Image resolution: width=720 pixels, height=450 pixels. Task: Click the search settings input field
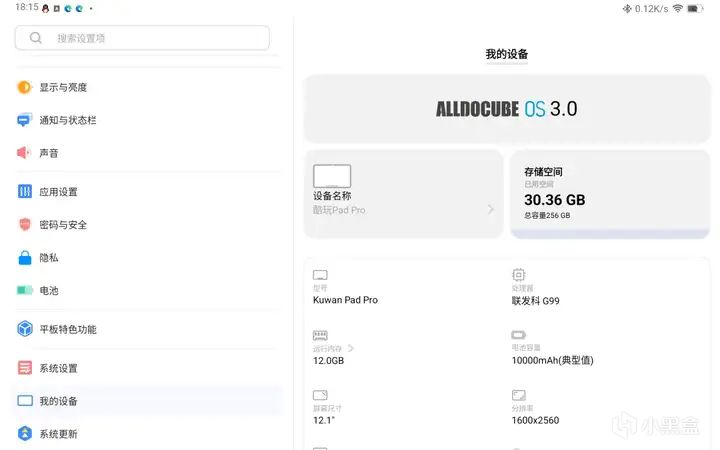coord(142,38)
